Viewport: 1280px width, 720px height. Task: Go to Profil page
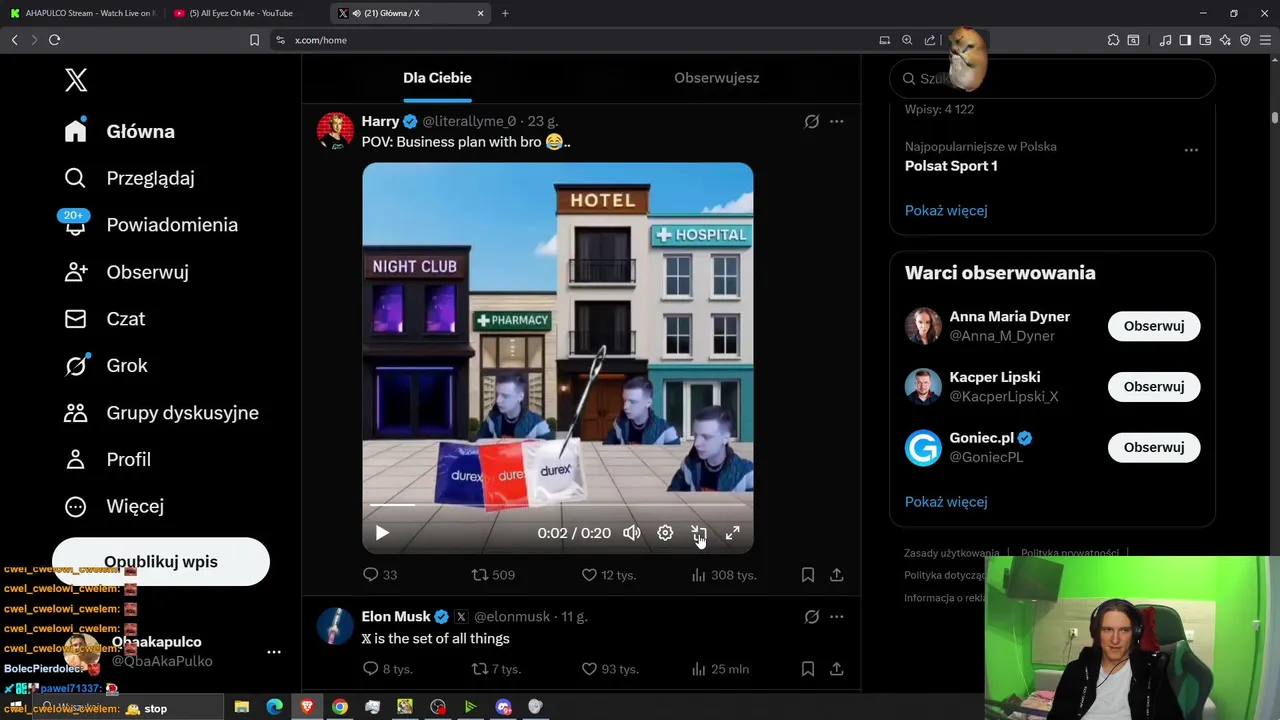[x=107, y=460]
